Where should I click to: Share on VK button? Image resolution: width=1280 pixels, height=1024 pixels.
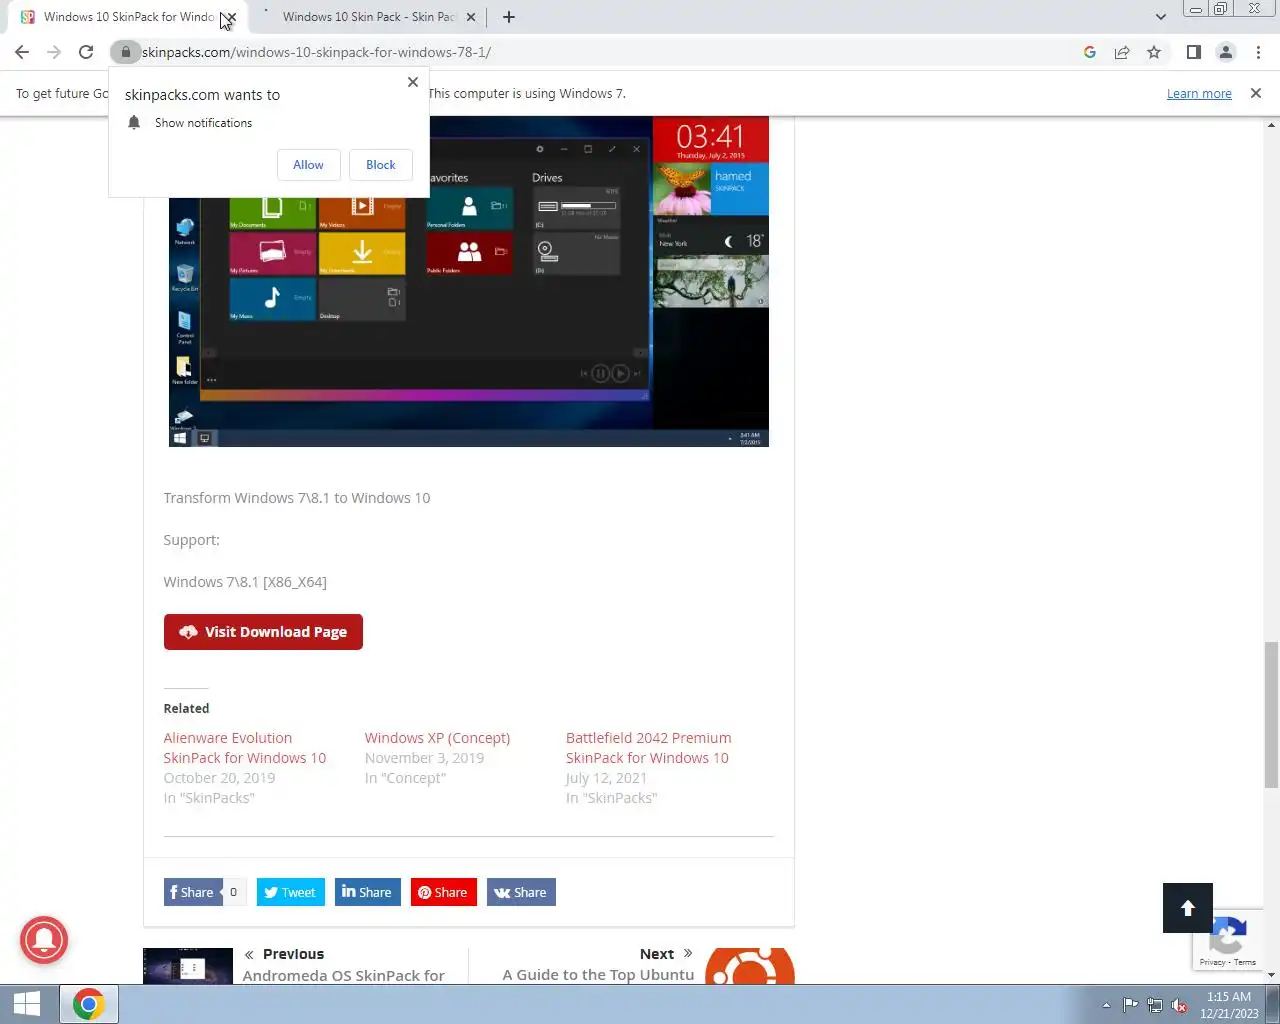(x=521, y=892)
